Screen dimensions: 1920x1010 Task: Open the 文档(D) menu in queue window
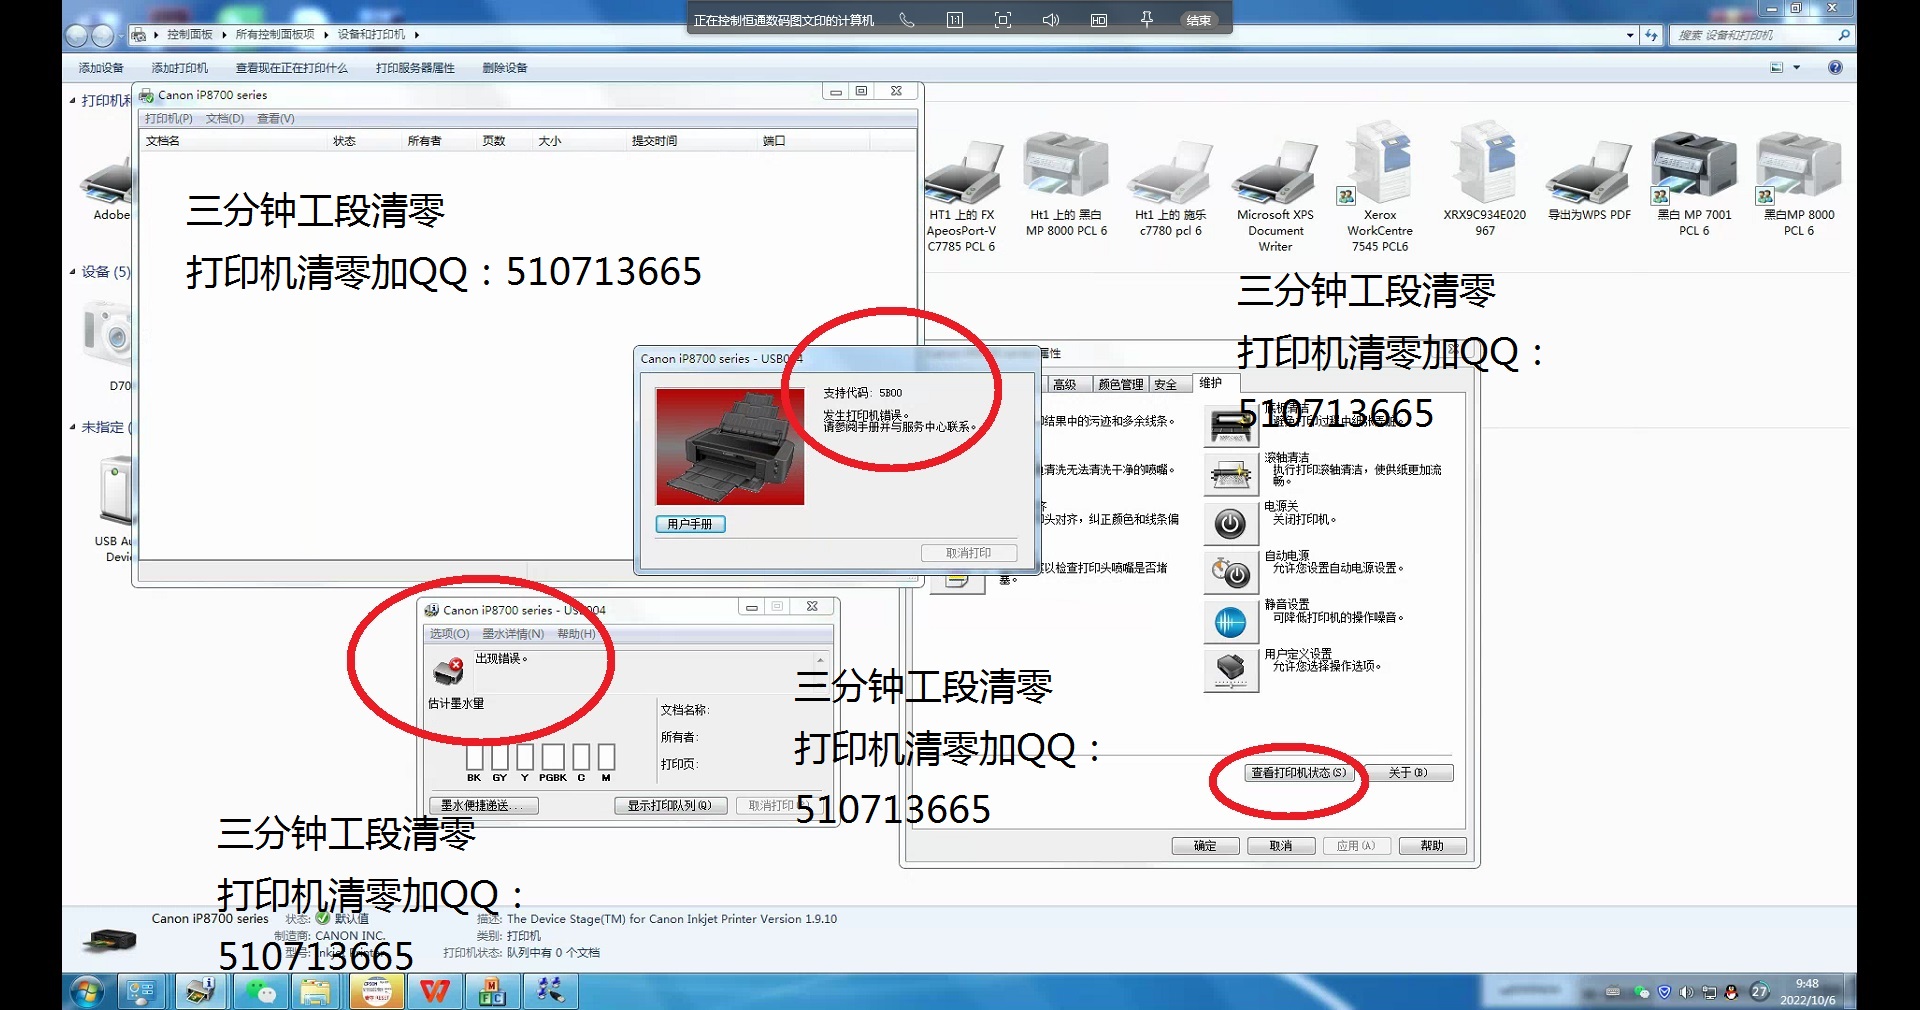pos(225,119)
